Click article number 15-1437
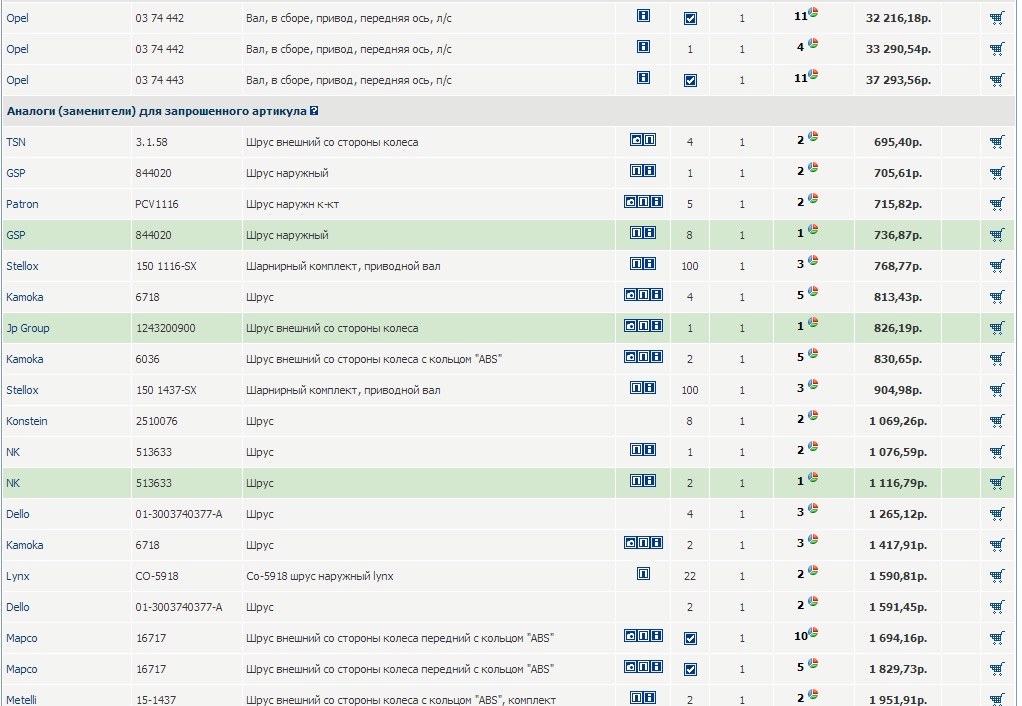The width and height of the screenshot is (1022, 706). coord(156,700)
